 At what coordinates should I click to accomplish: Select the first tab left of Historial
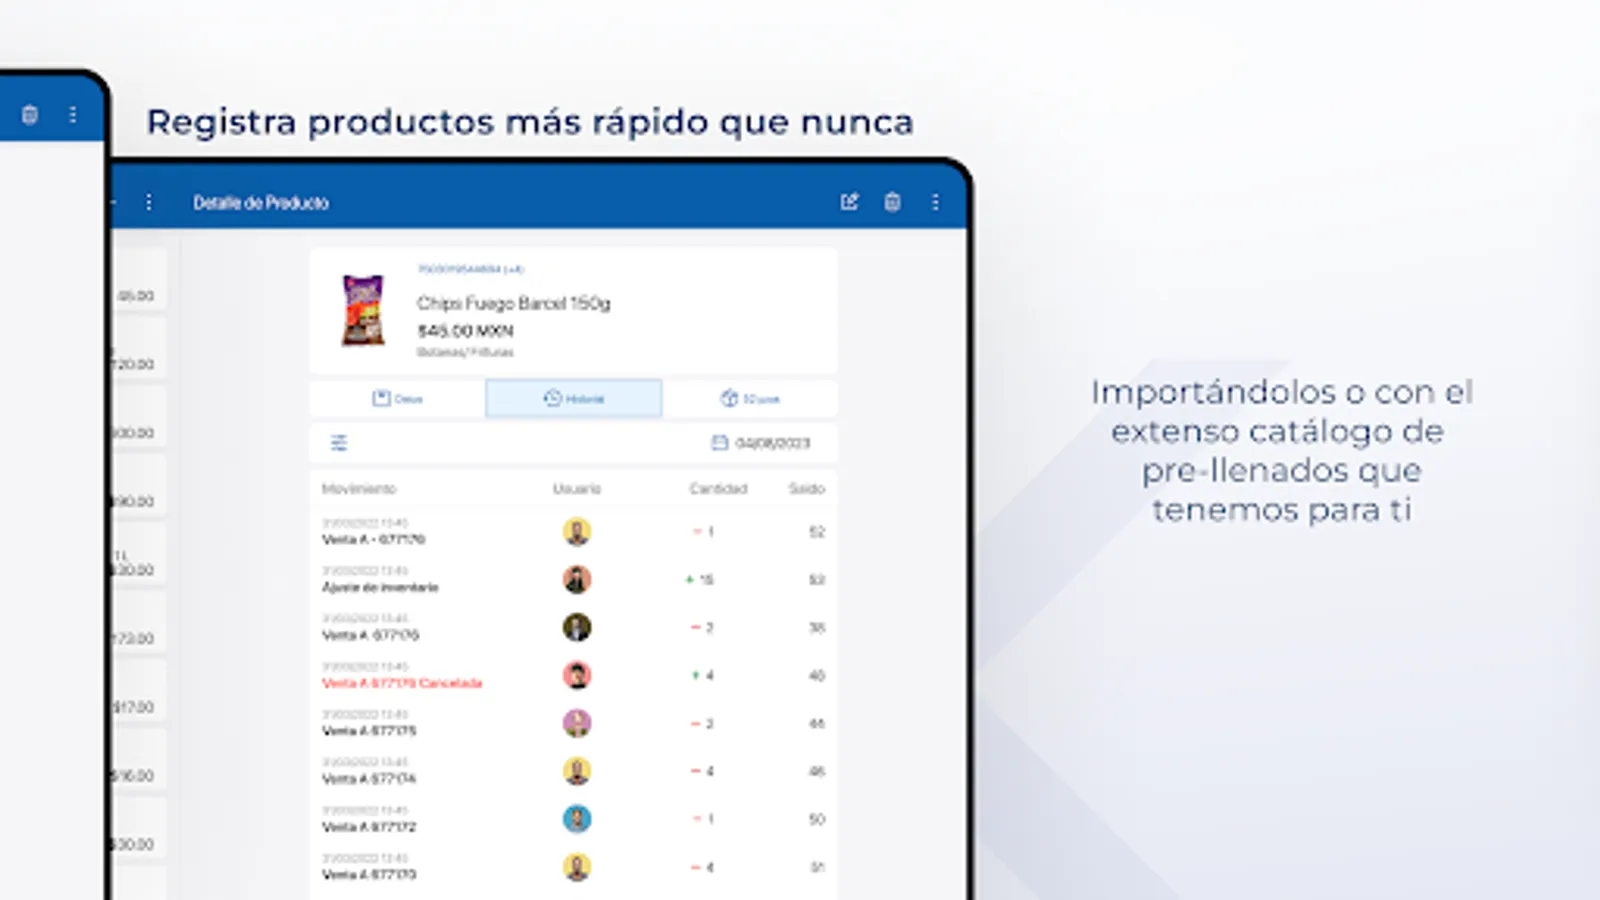point(397,398)
